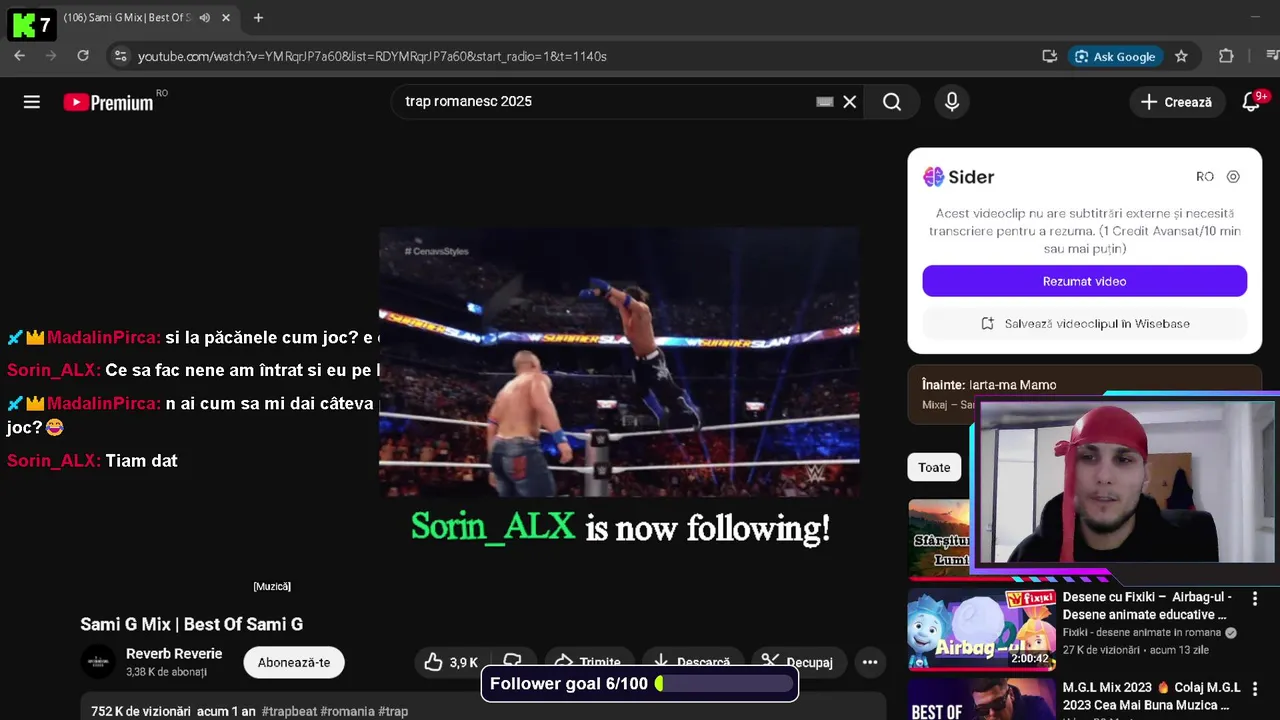The width and height of the screenshot is (1280, 720).
Task: Select the Toate filter chip
Action: point(934,467)
